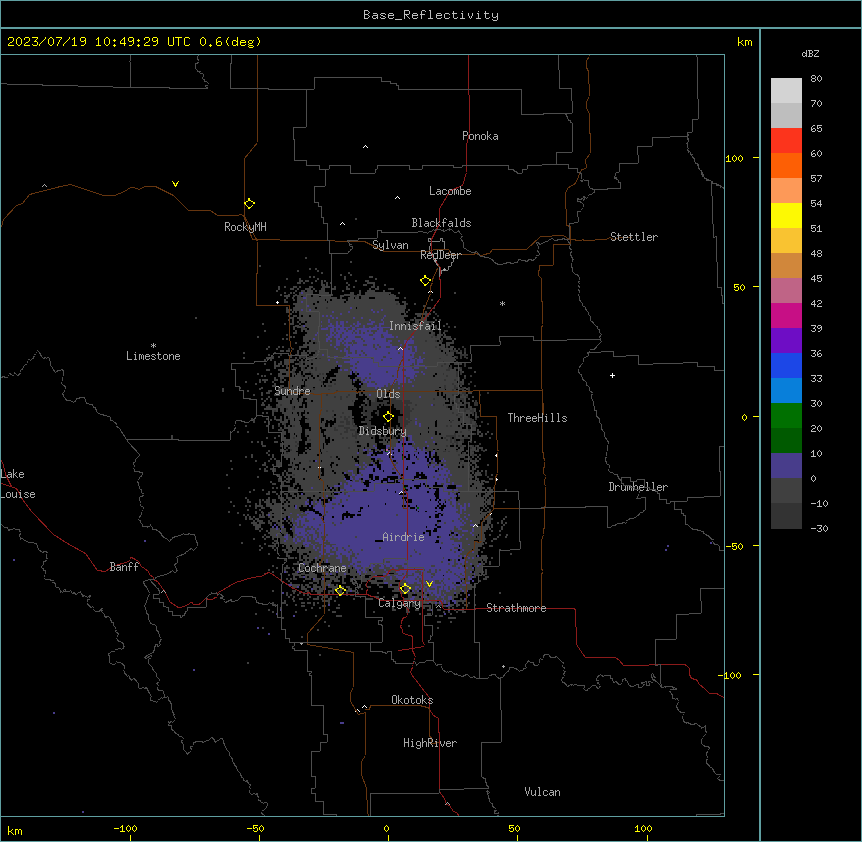The height and width of the screenshot is (842, 862).
Task: Pick the violet 36-39 dBZ swatch
Action: [786, 341]
